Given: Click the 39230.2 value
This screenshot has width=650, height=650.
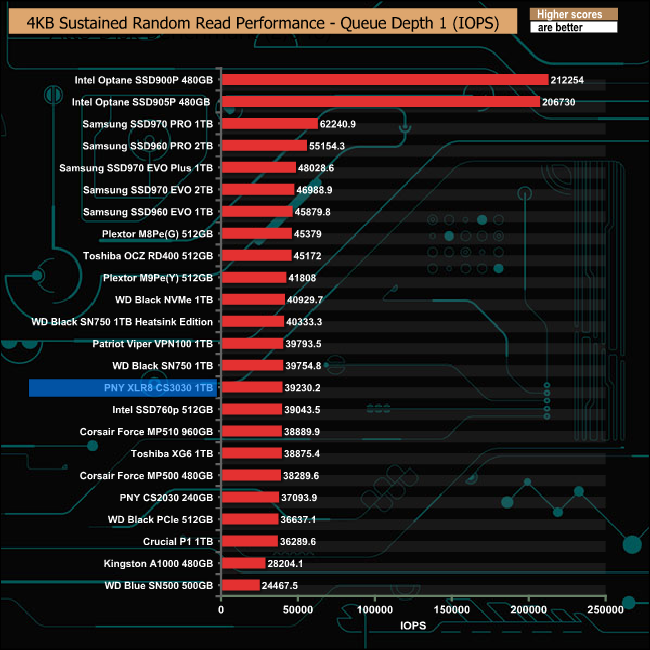Looking at the screenshot, I should pyautogui.click(x=302, y=388).
